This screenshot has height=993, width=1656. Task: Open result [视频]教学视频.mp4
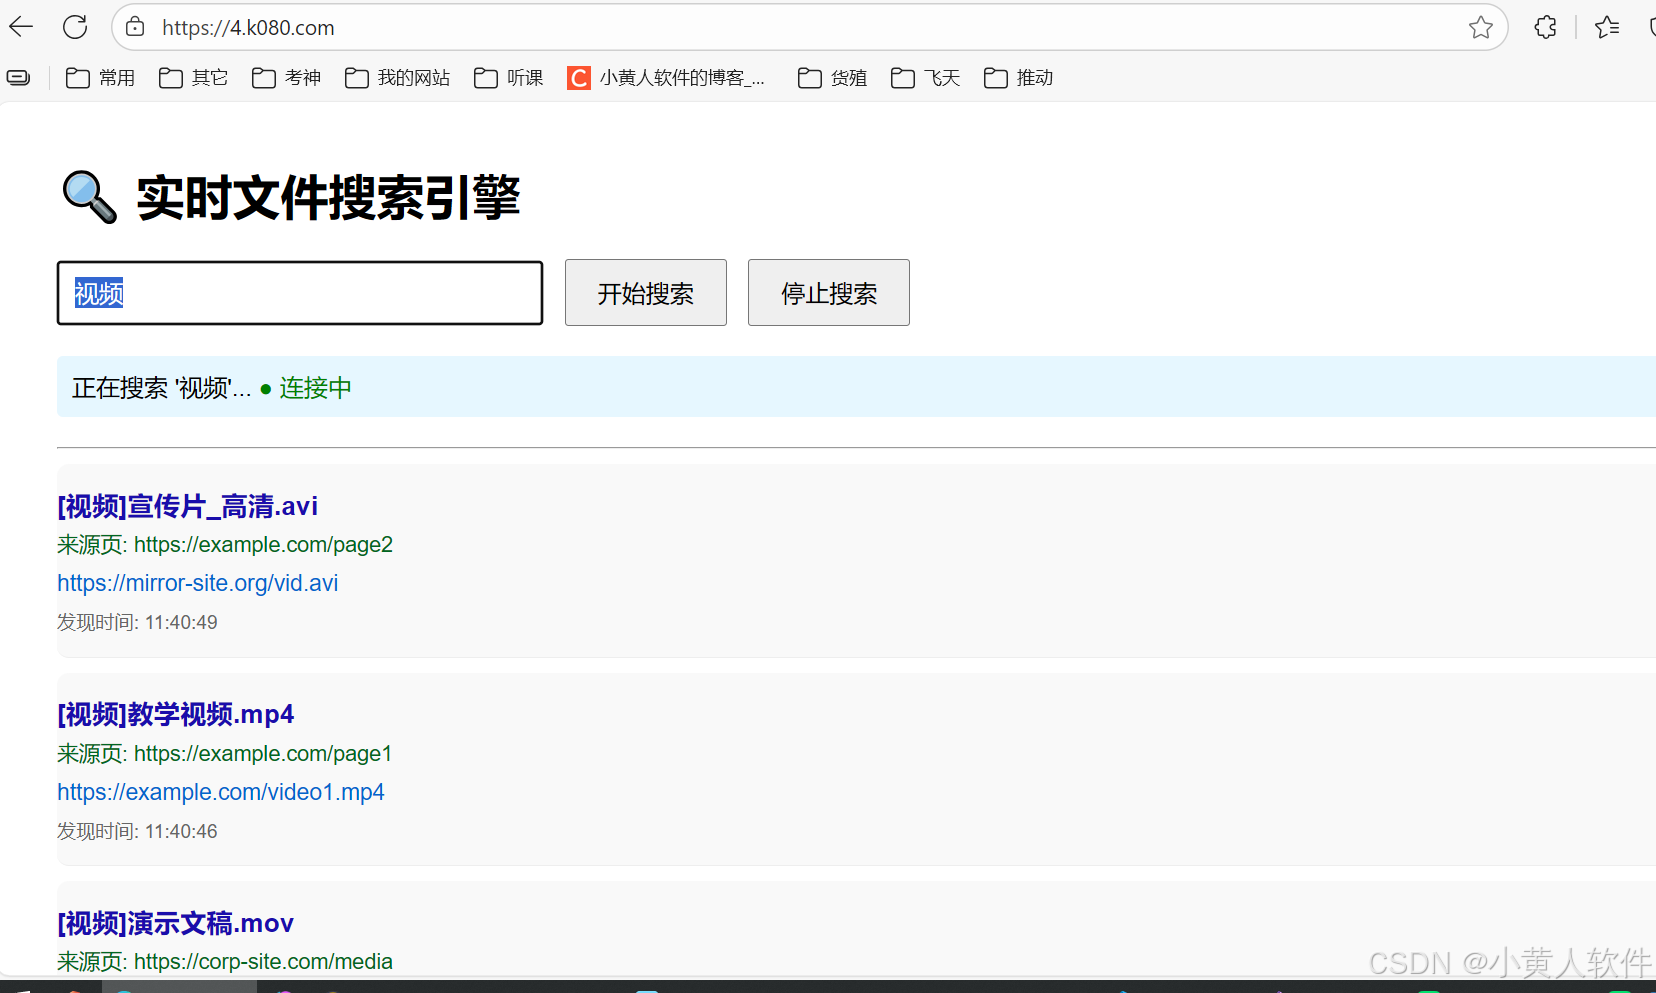click(x=176, y=714)
